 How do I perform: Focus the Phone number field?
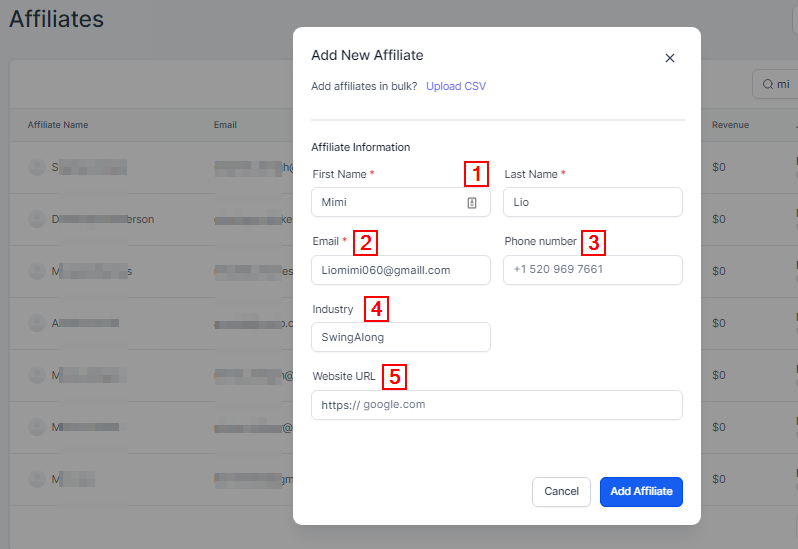click(x=592, y=270)
